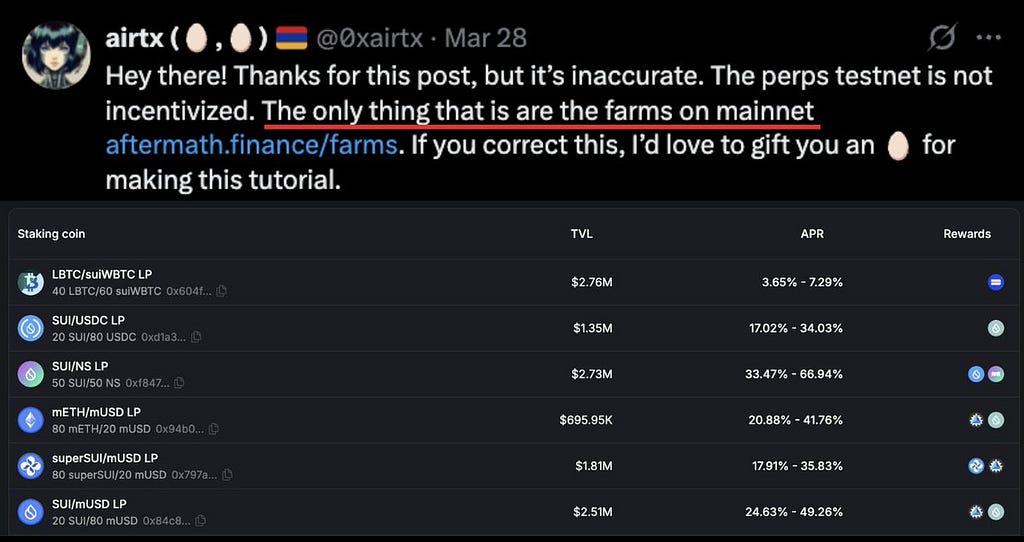Image resolution: width=1024 pixels, height=542 pixels.
Task: Copy SUI/NS LP address icon
Action: pos(179,383)
